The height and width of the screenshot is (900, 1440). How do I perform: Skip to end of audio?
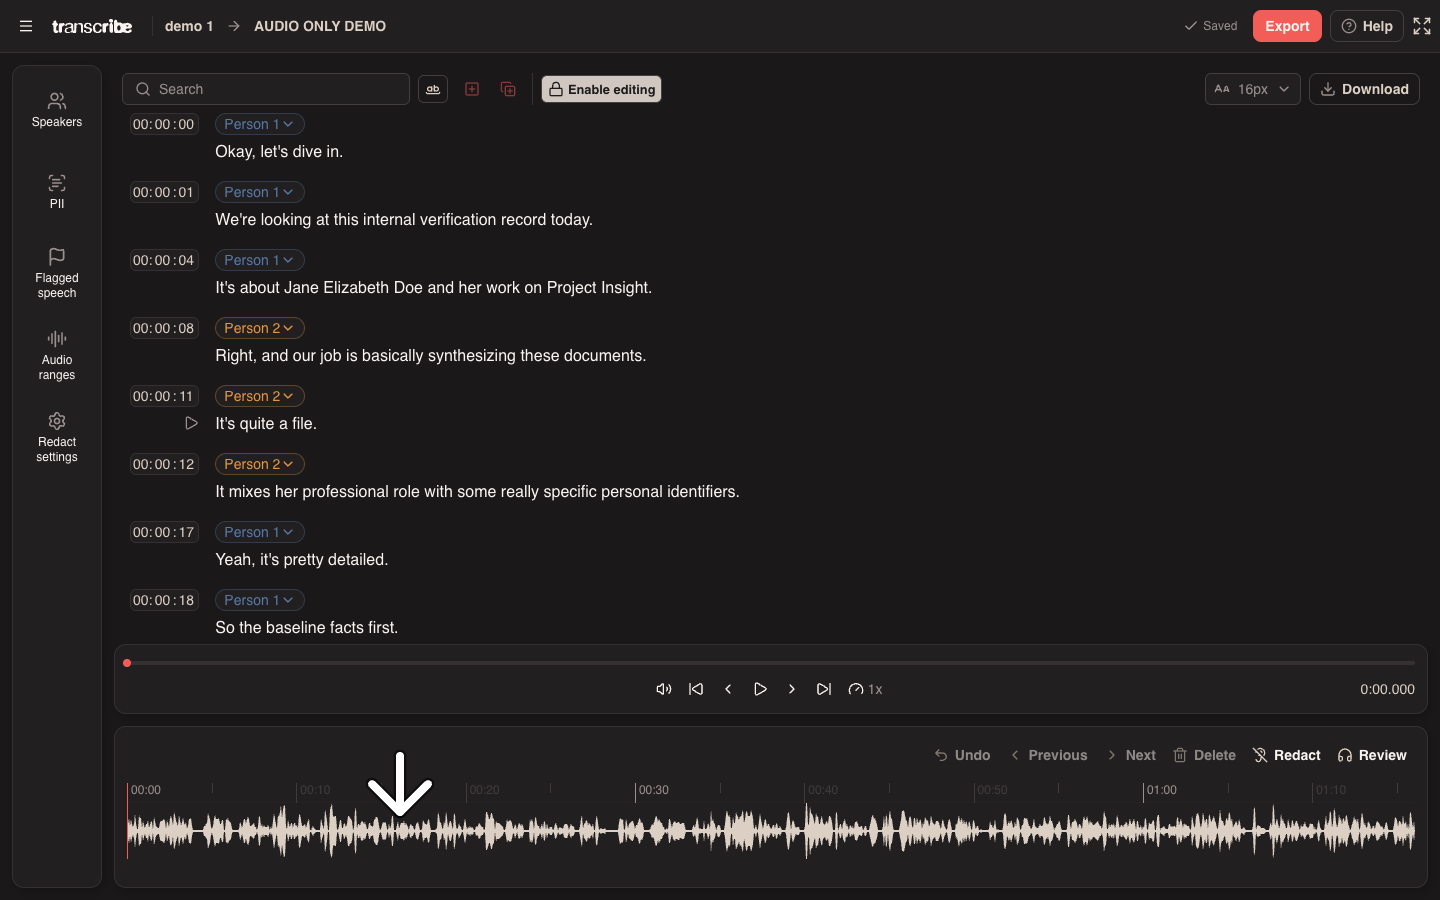point(824,689)
